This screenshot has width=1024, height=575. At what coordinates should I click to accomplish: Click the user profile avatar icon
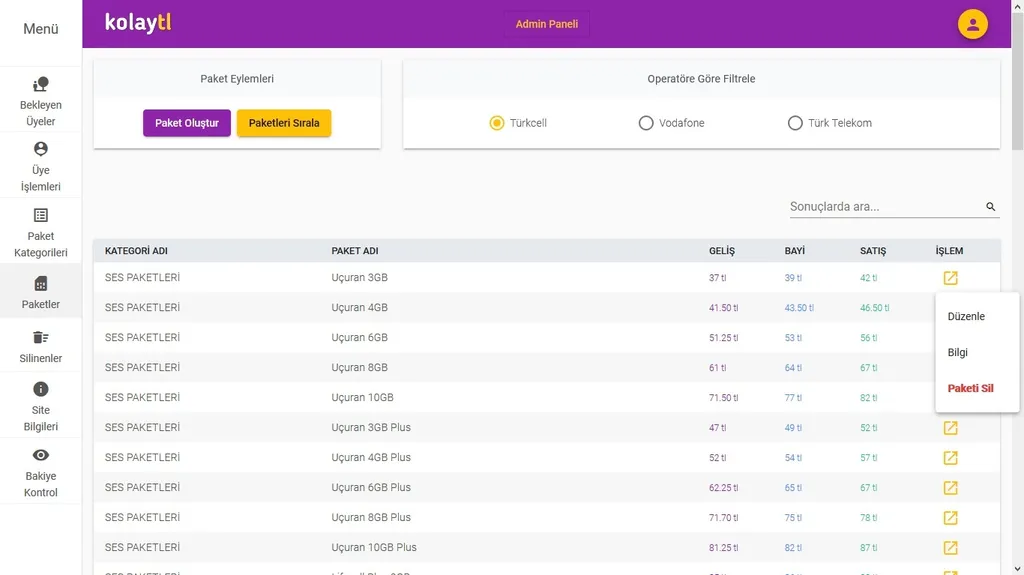click(972, 24)
